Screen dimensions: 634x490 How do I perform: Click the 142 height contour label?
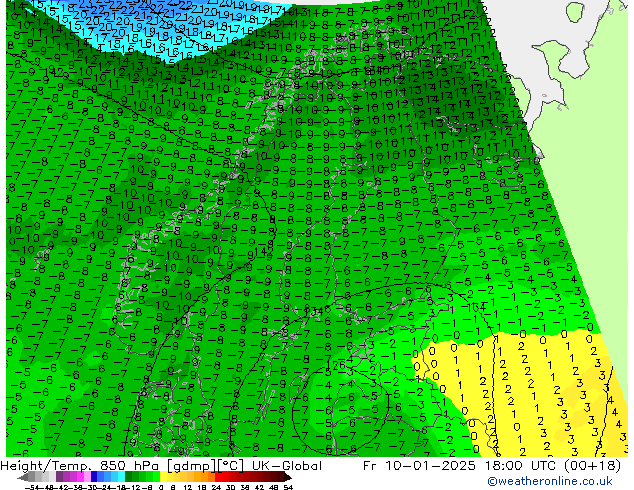[264, 251]
